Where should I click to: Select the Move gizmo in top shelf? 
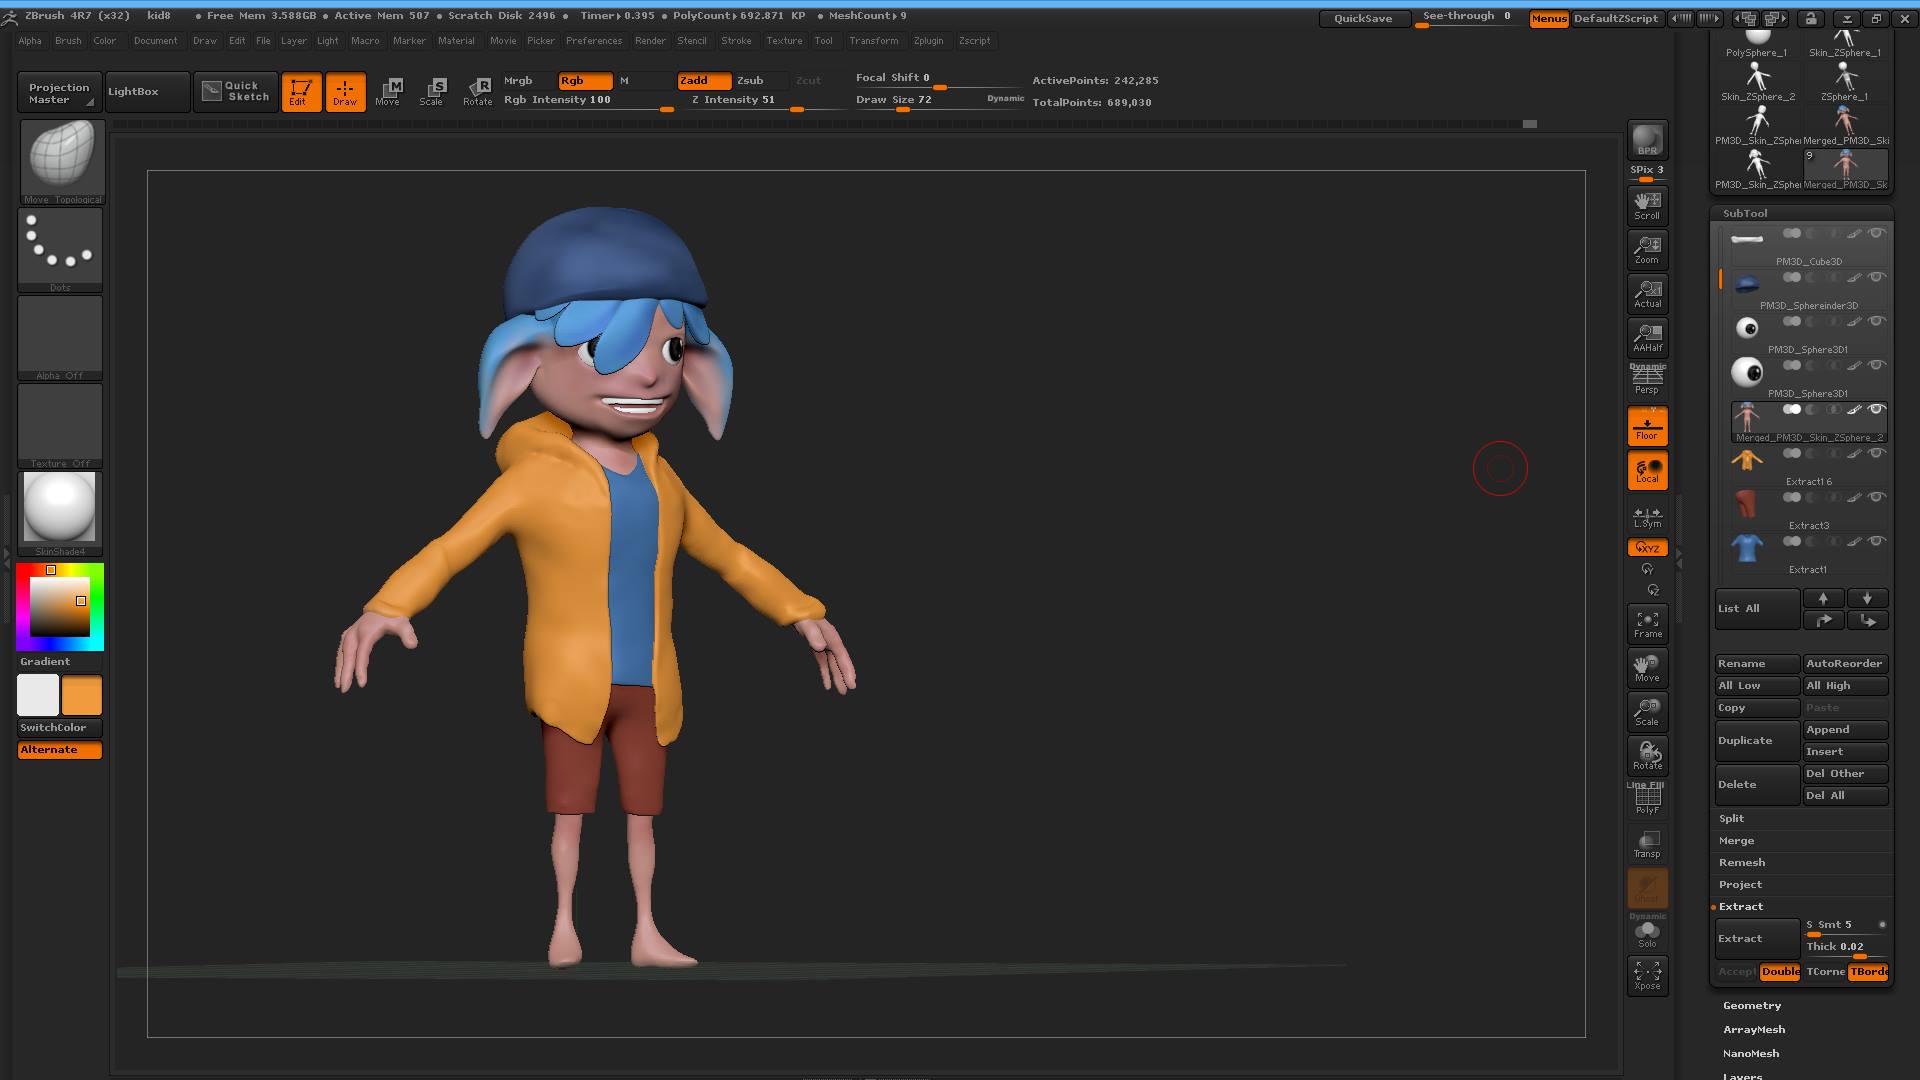(389, 92)
